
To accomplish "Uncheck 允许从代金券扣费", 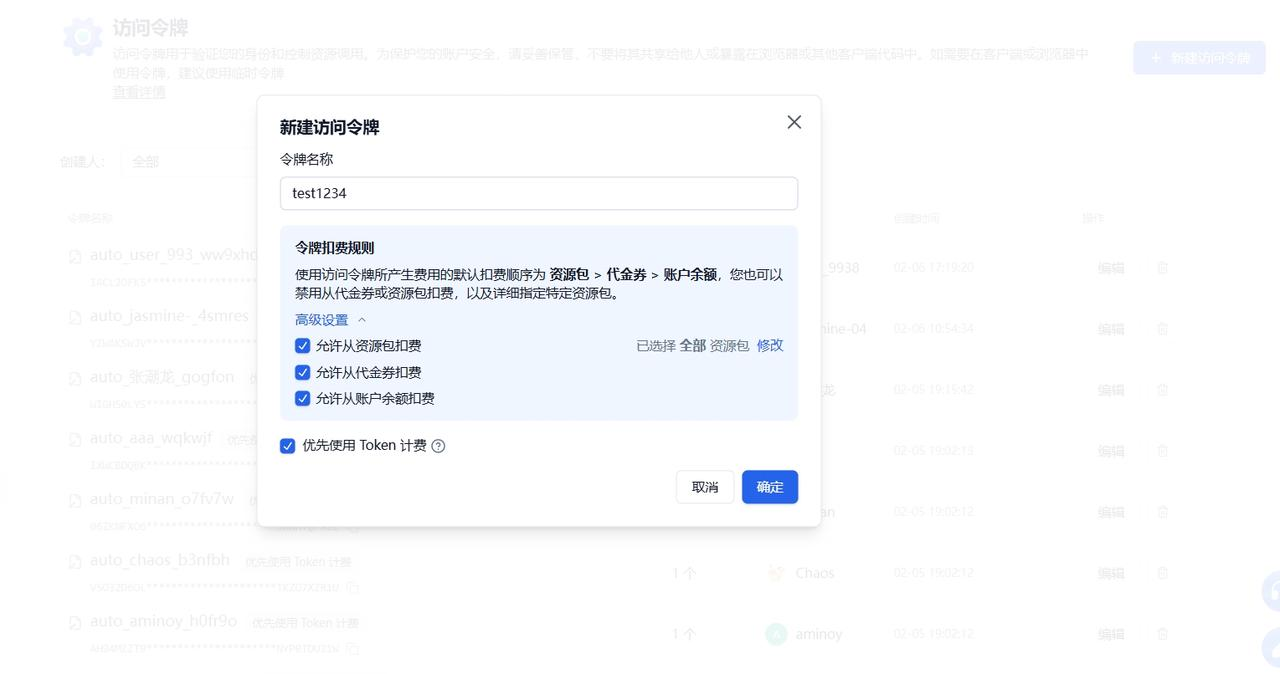I will 302,372.
